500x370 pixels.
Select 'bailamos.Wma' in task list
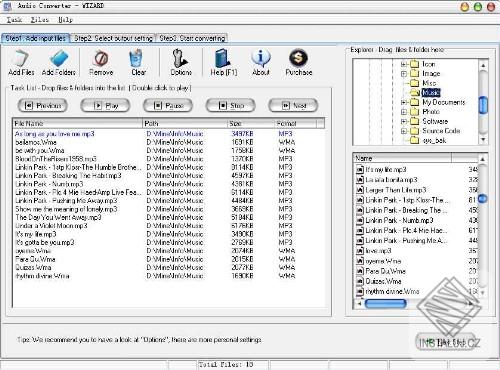pos(169,142)
